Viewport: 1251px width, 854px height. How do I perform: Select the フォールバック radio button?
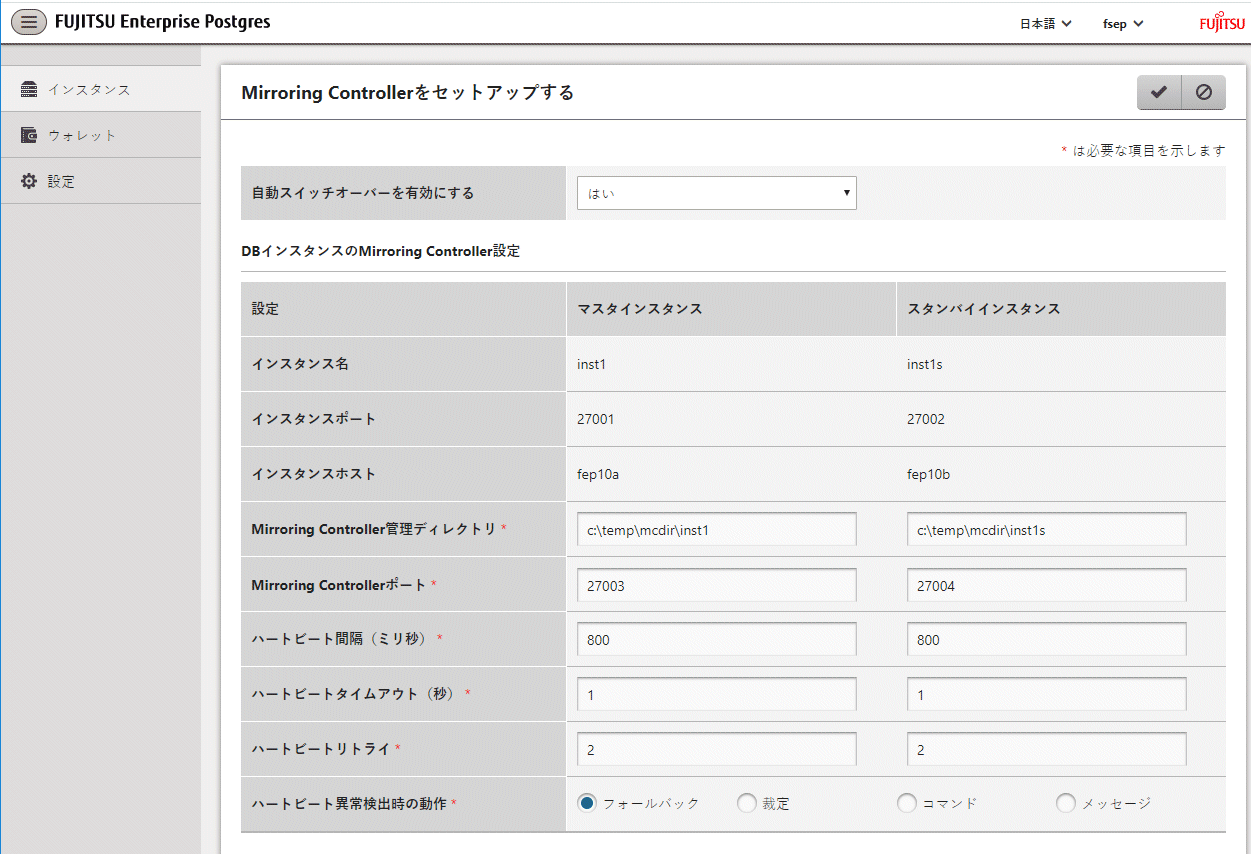[587, 803]
